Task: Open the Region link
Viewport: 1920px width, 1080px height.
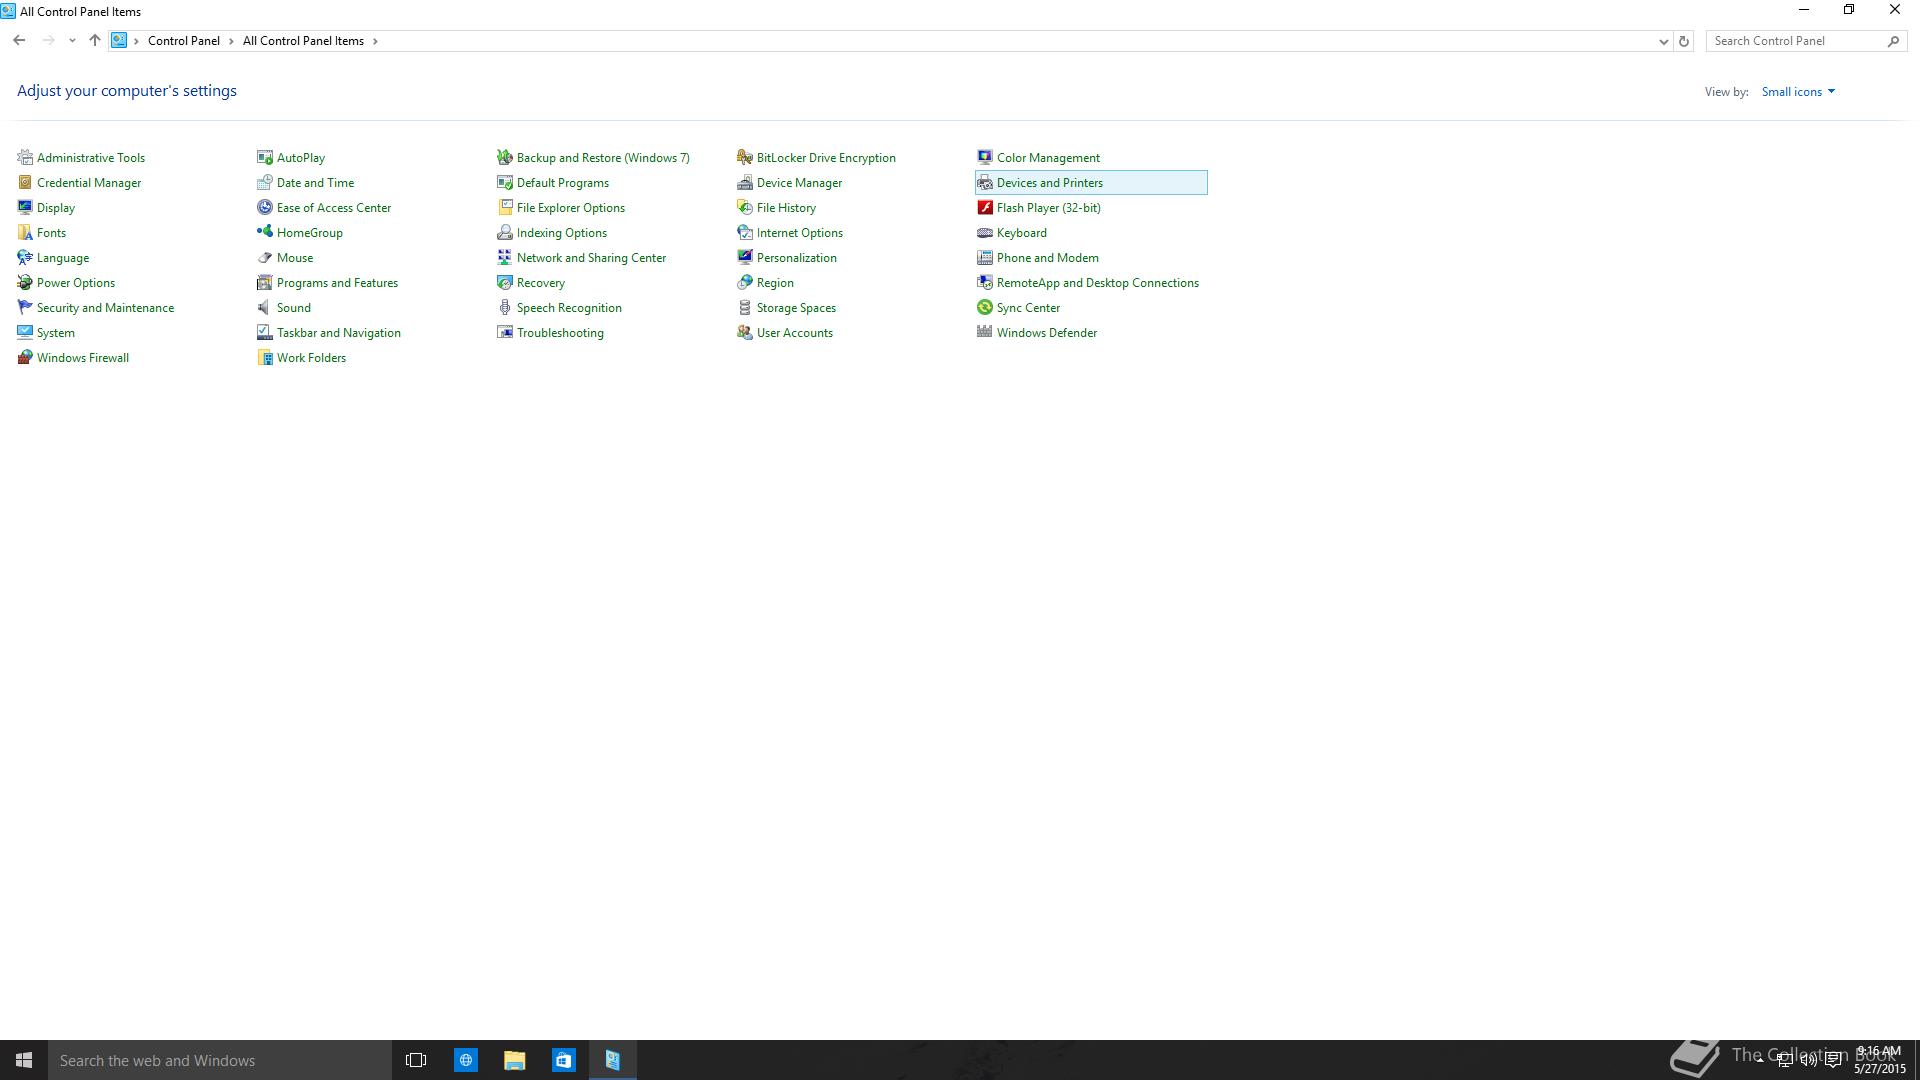Action: (x=775, y=283)
